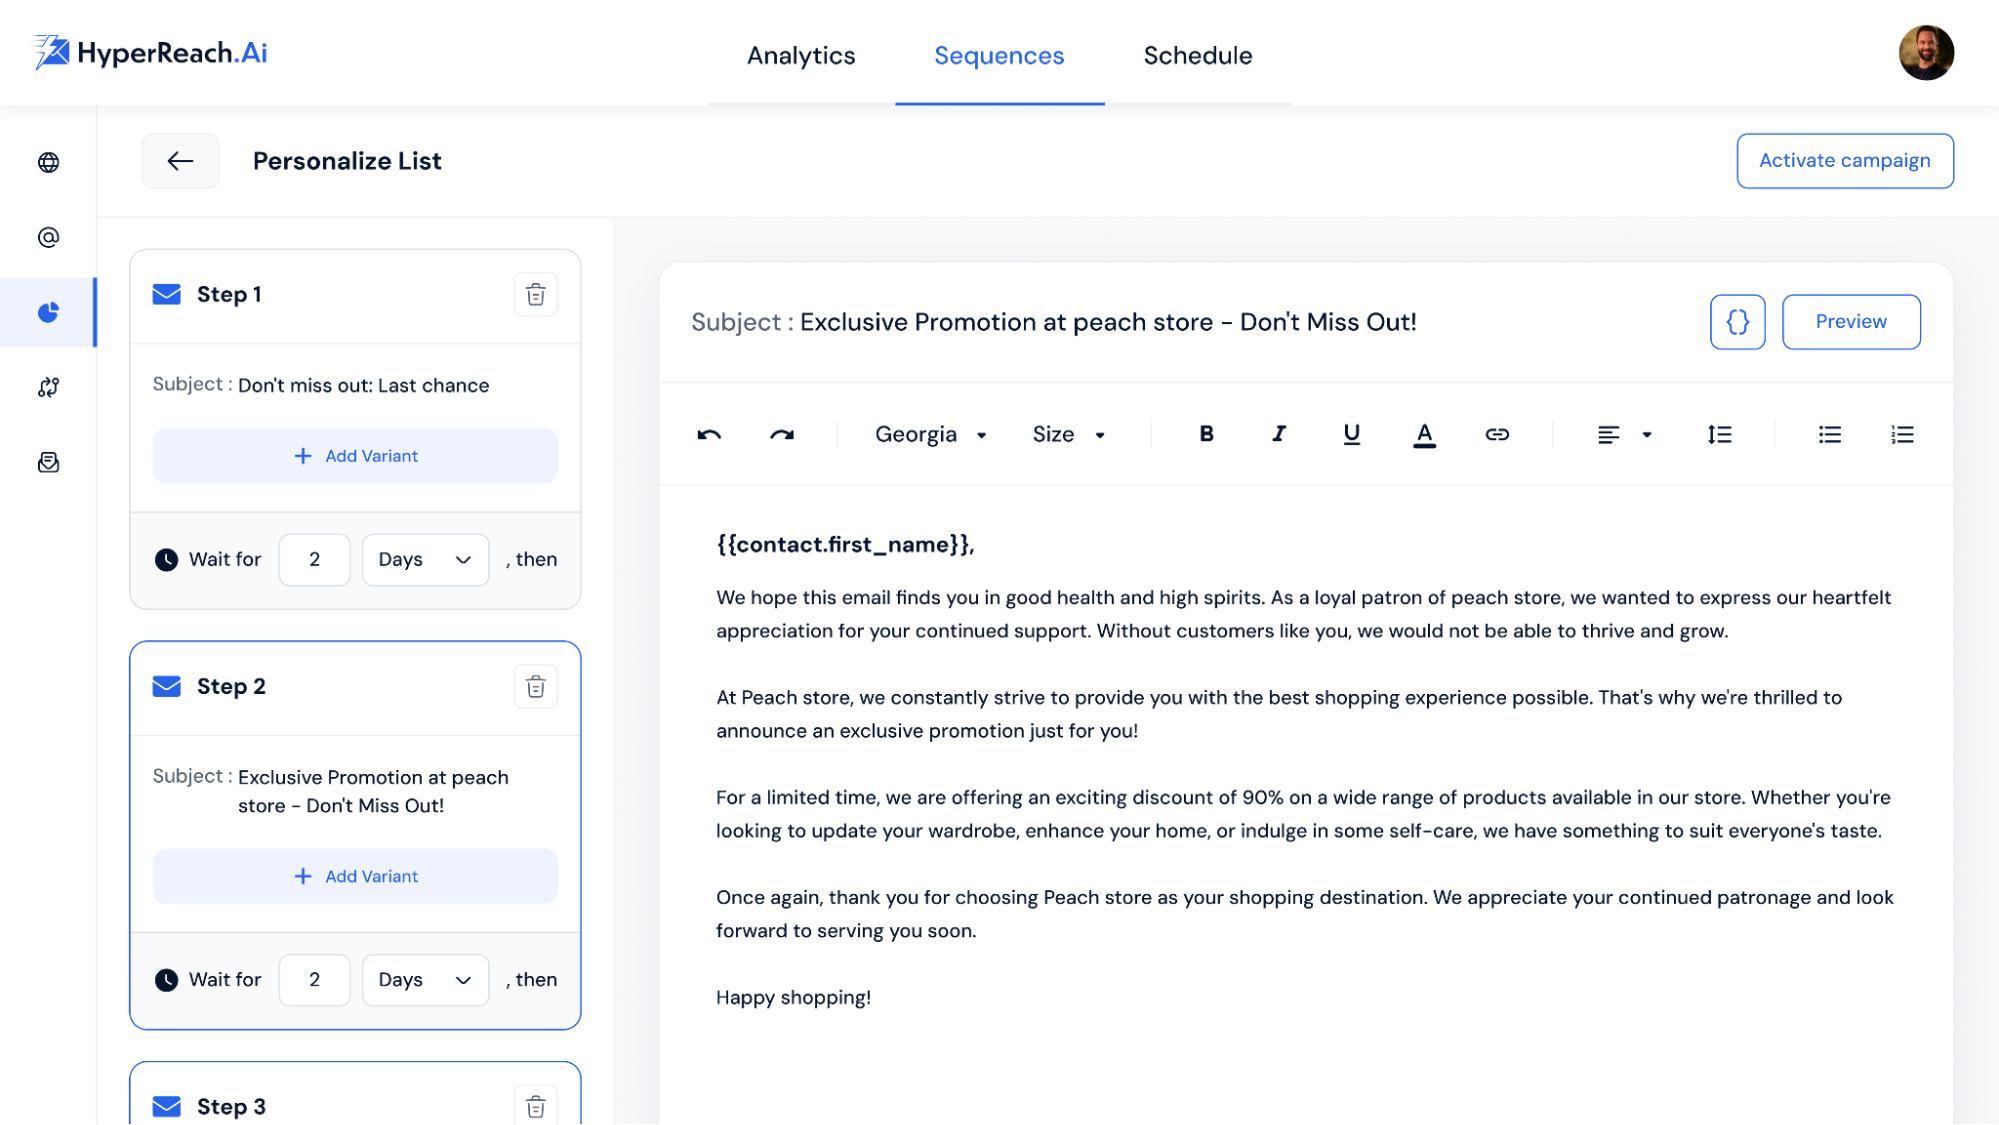Click the Activate campaign button
The image size is (1999, 1125).
pos(1845,159)
